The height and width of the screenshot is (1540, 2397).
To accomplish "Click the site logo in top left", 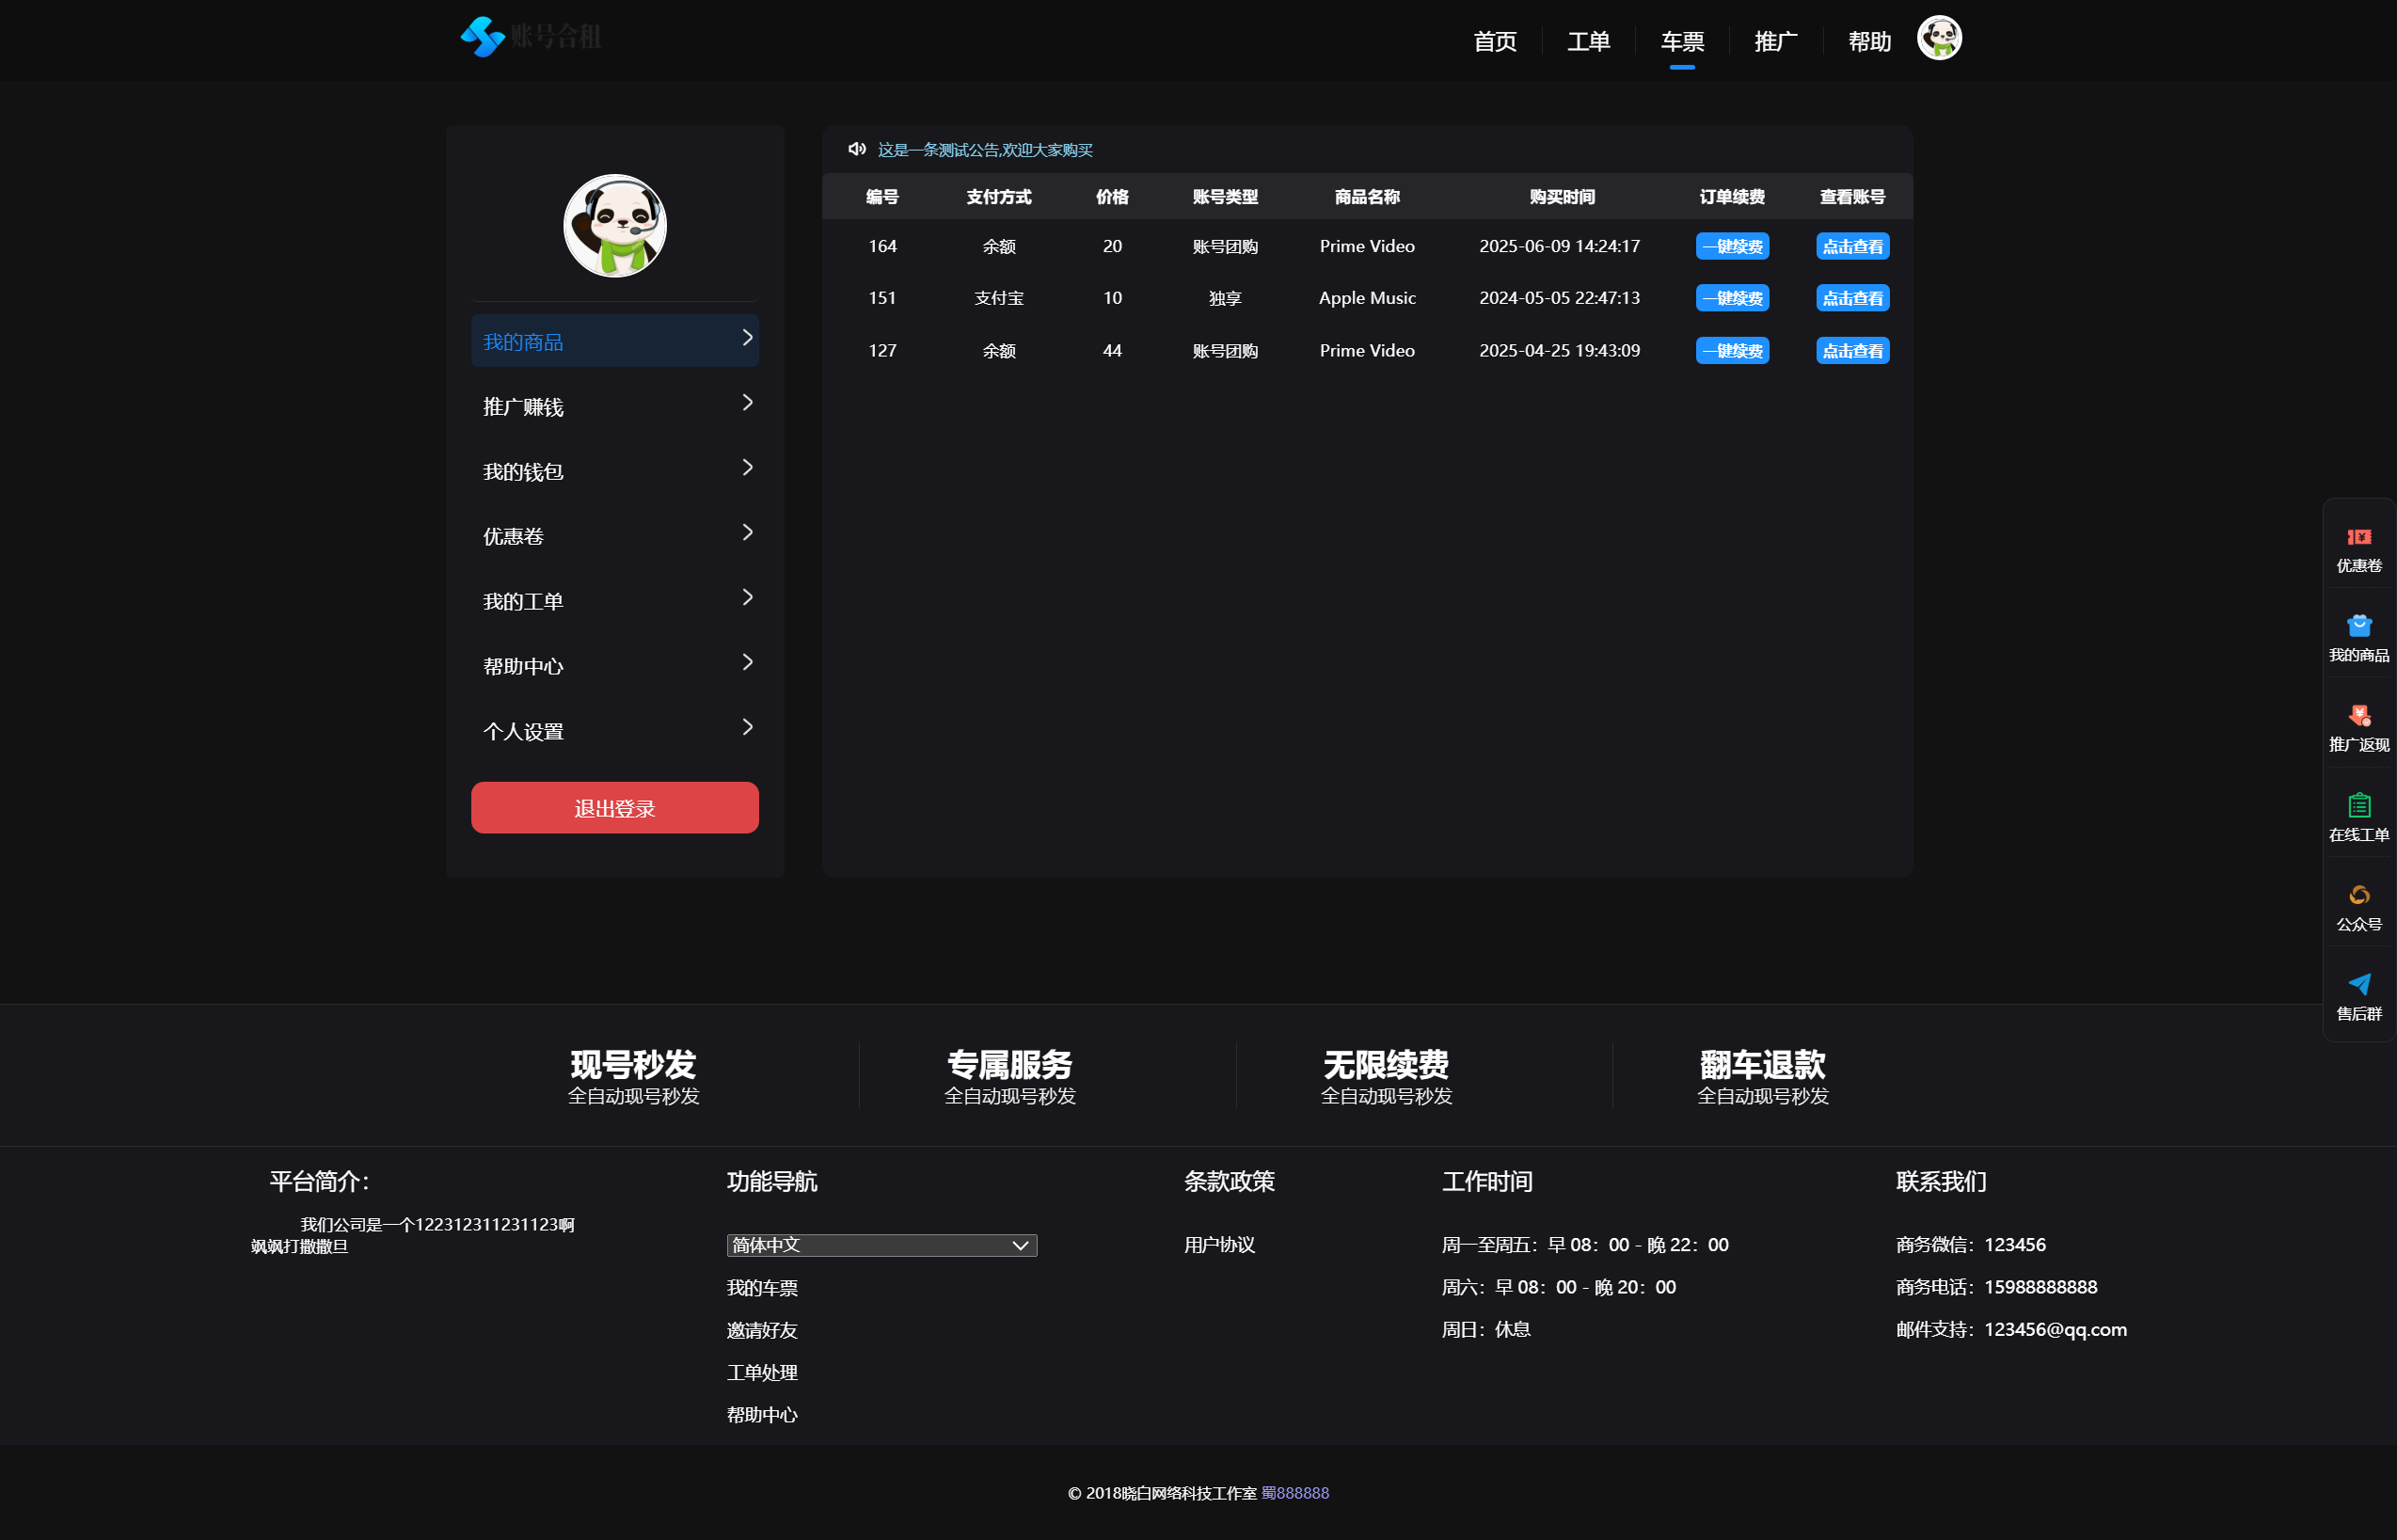I will 531,37.
